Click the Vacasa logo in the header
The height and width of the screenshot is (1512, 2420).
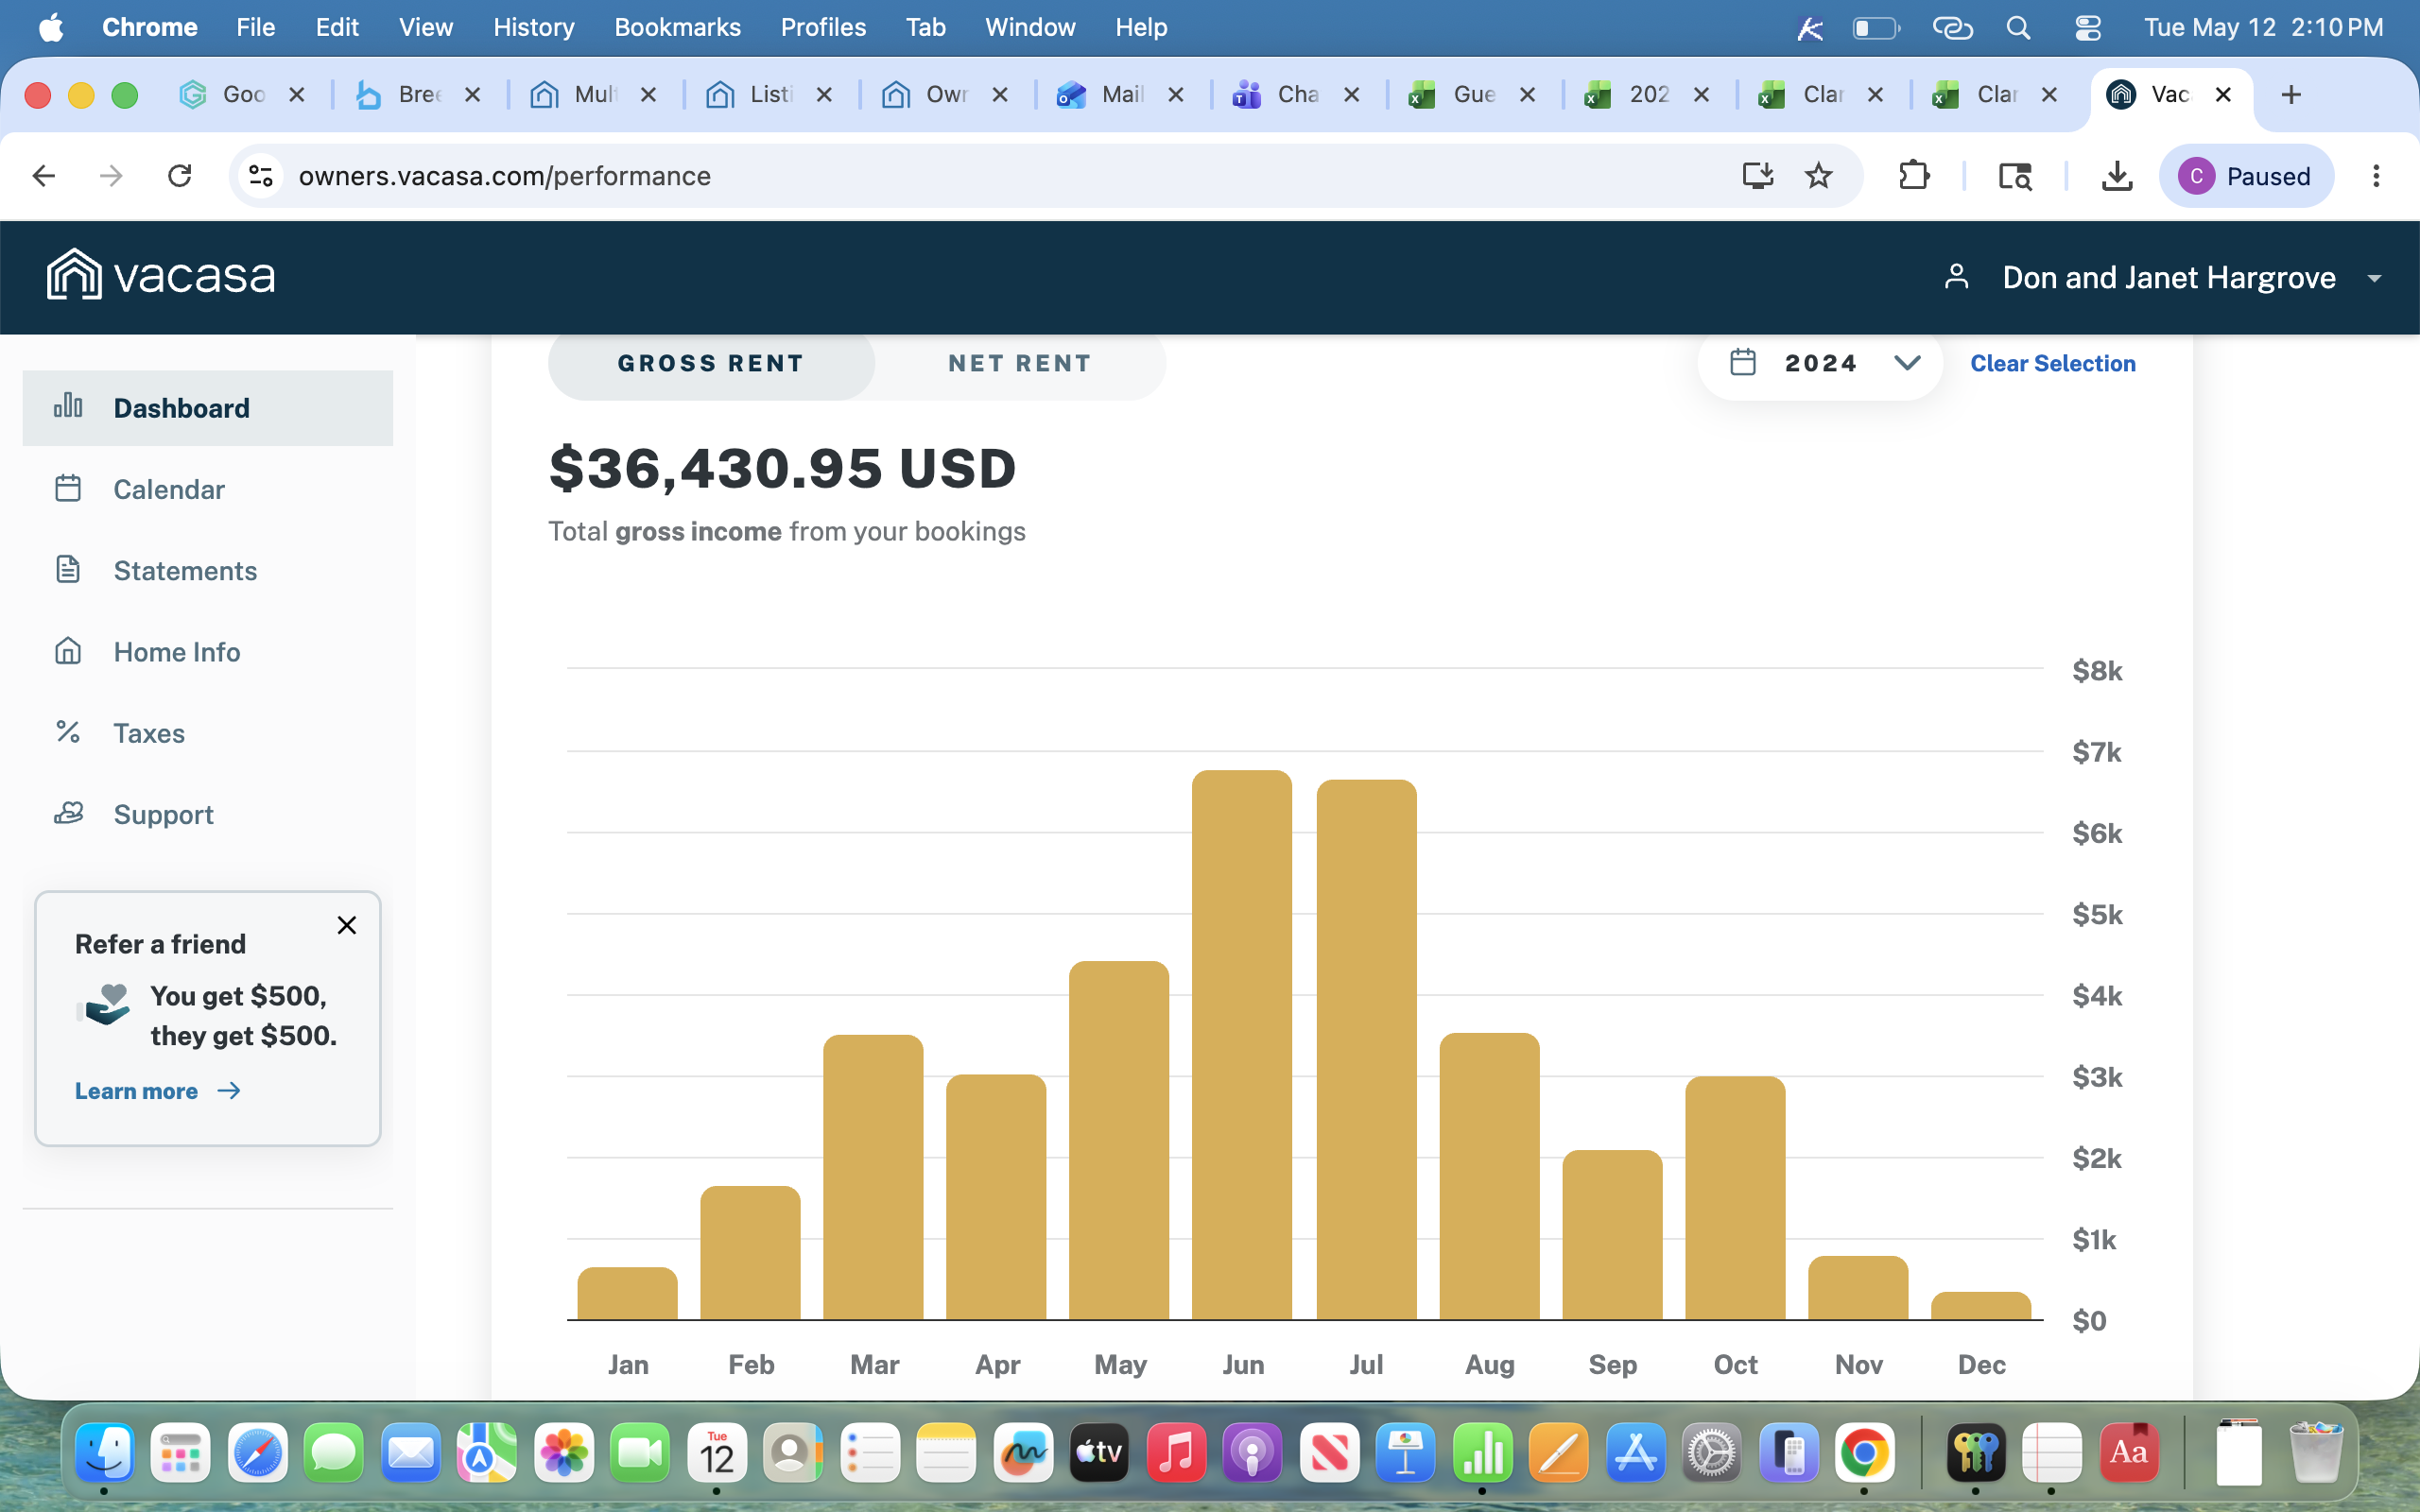click(161, 275)
